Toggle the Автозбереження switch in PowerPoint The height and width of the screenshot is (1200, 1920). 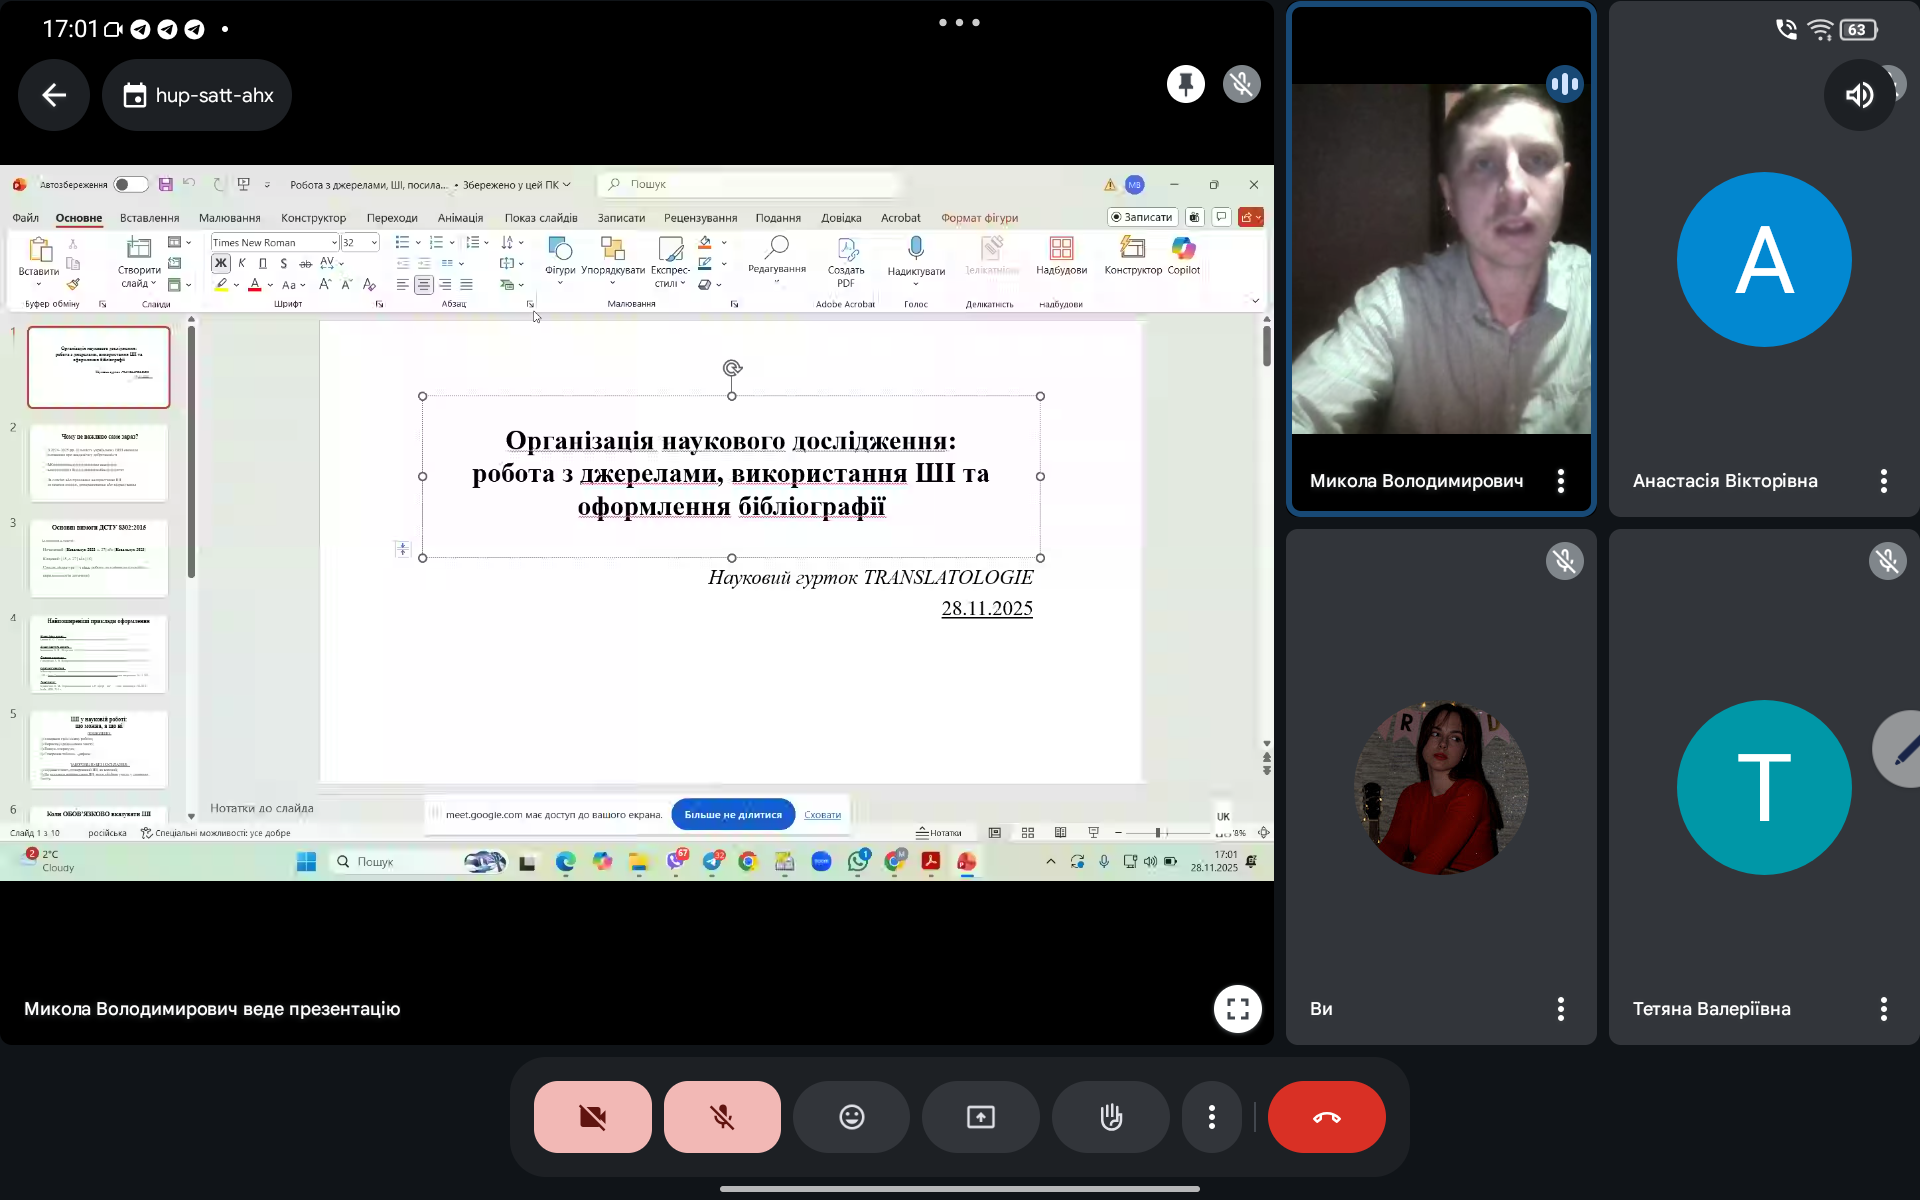130,185
